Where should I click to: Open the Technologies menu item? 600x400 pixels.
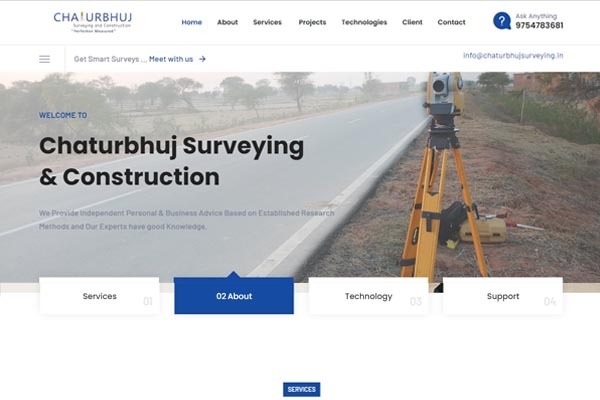coord(364,22)
